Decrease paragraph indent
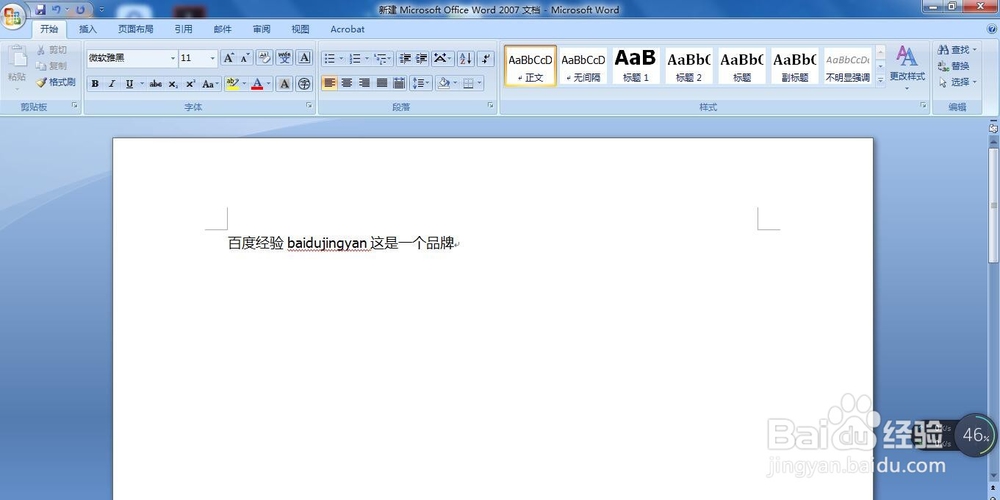 click(x=404, y=59)
